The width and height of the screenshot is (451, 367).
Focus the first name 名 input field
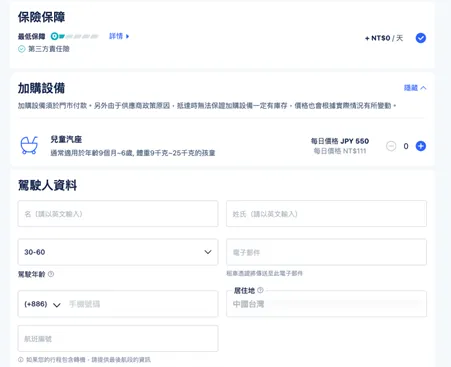[x=118, y=214]
